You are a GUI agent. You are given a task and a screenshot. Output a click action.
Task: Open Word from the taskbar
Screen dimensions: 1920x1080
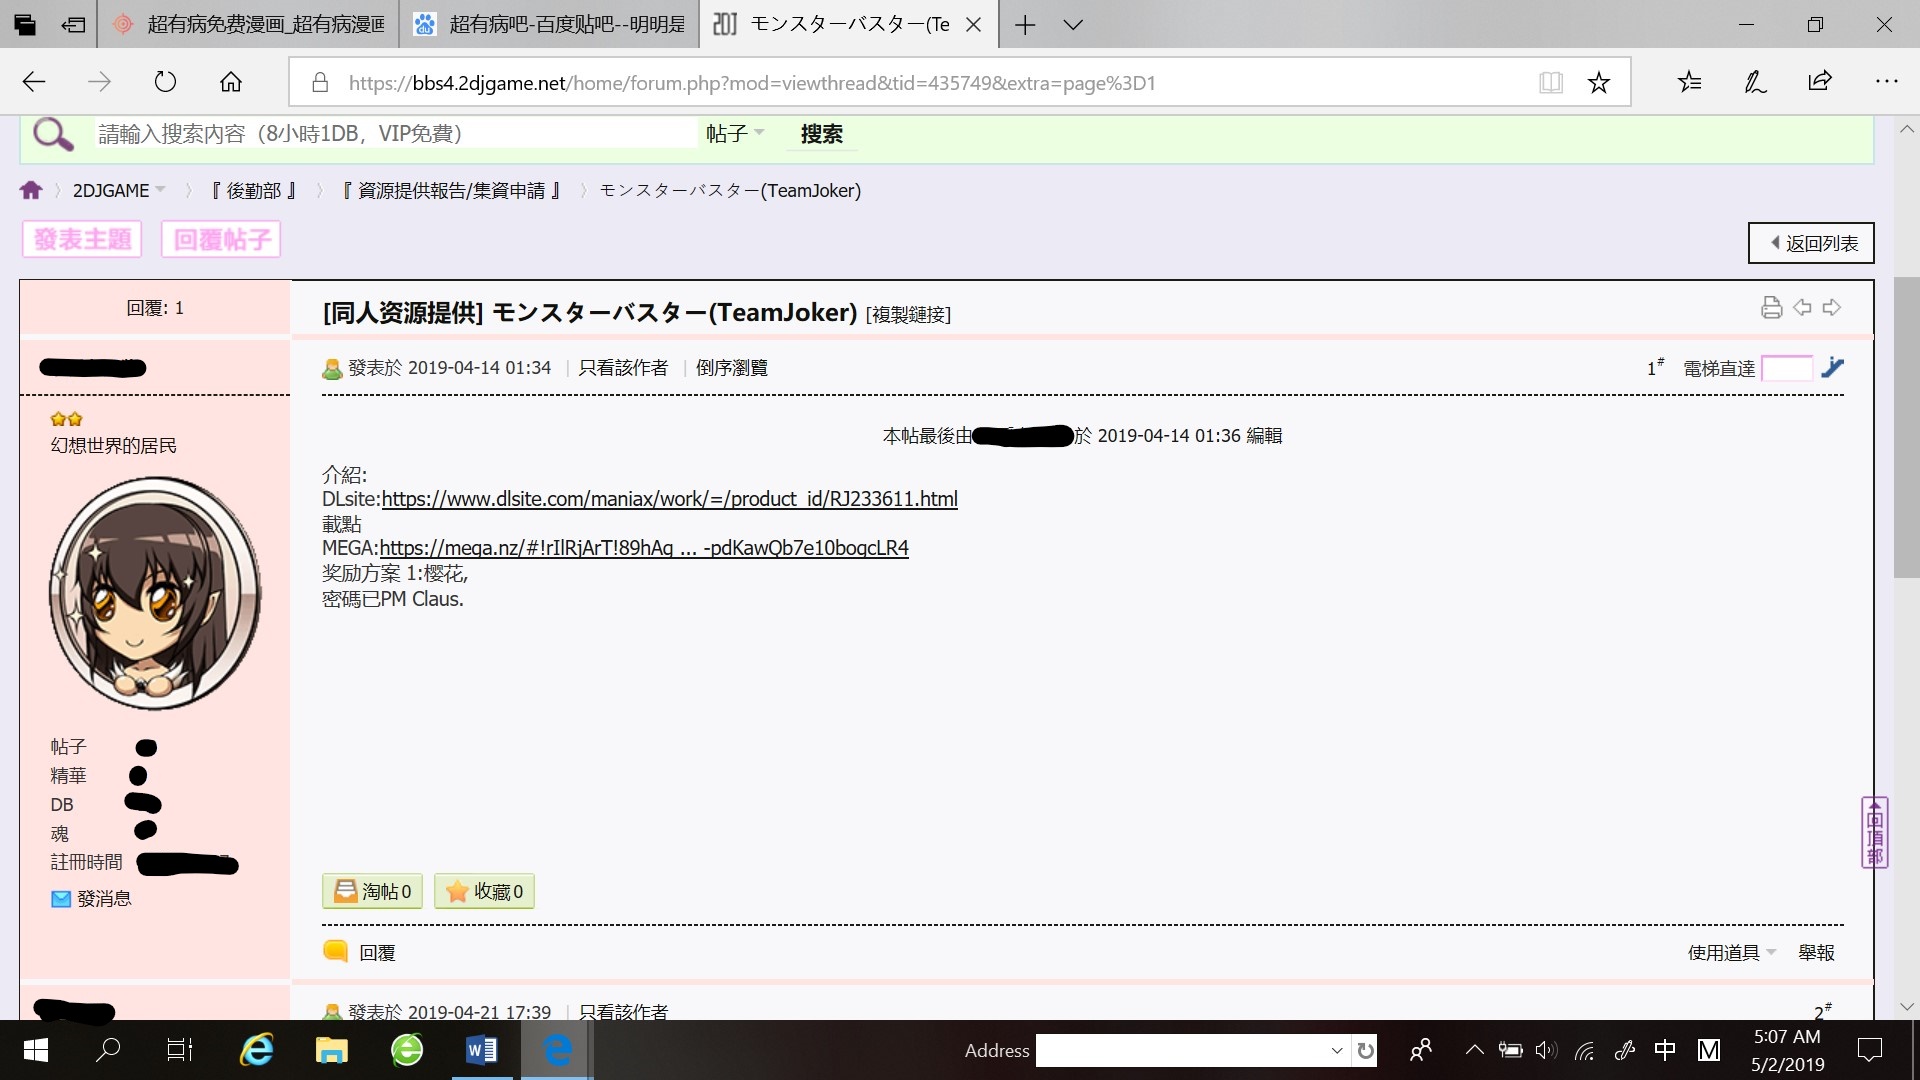(x=481, y=1050)
